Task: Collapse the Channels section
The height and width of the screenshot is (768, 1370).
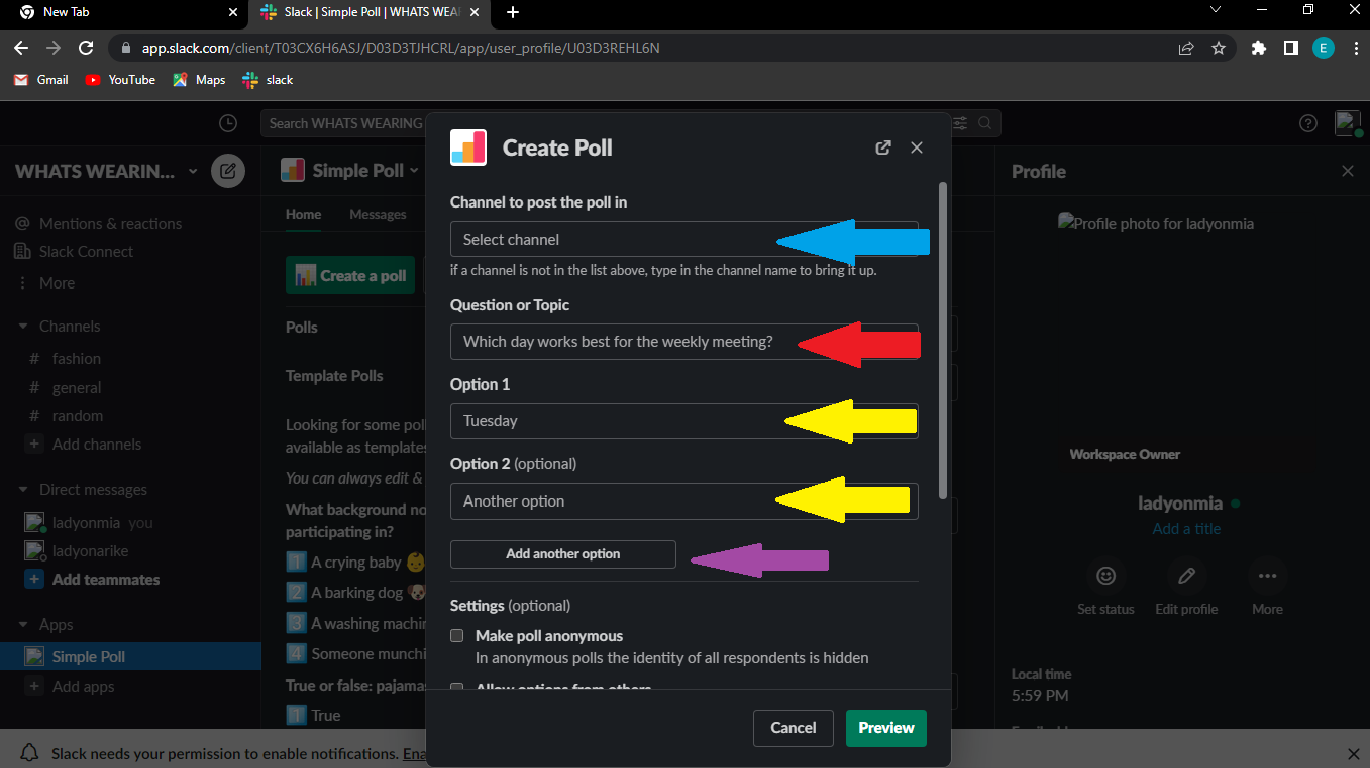Action: 23,326
